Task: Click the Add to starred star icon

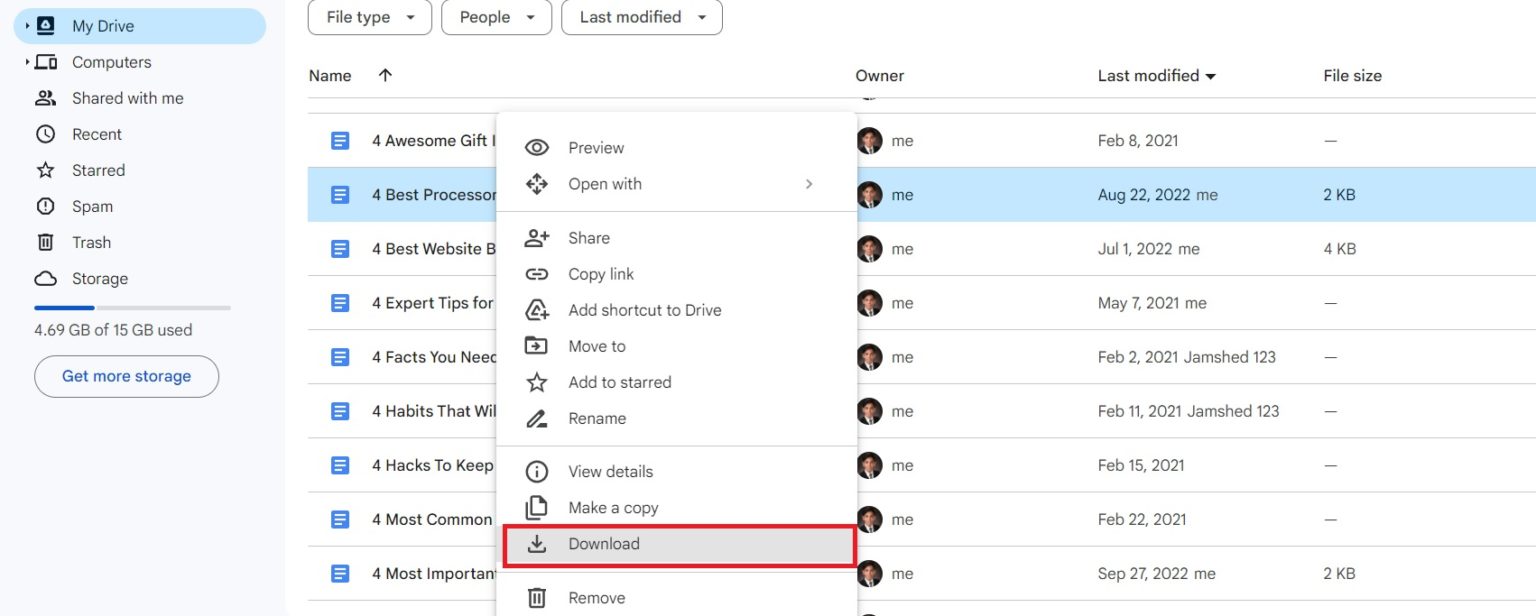Action: (537, 382)
